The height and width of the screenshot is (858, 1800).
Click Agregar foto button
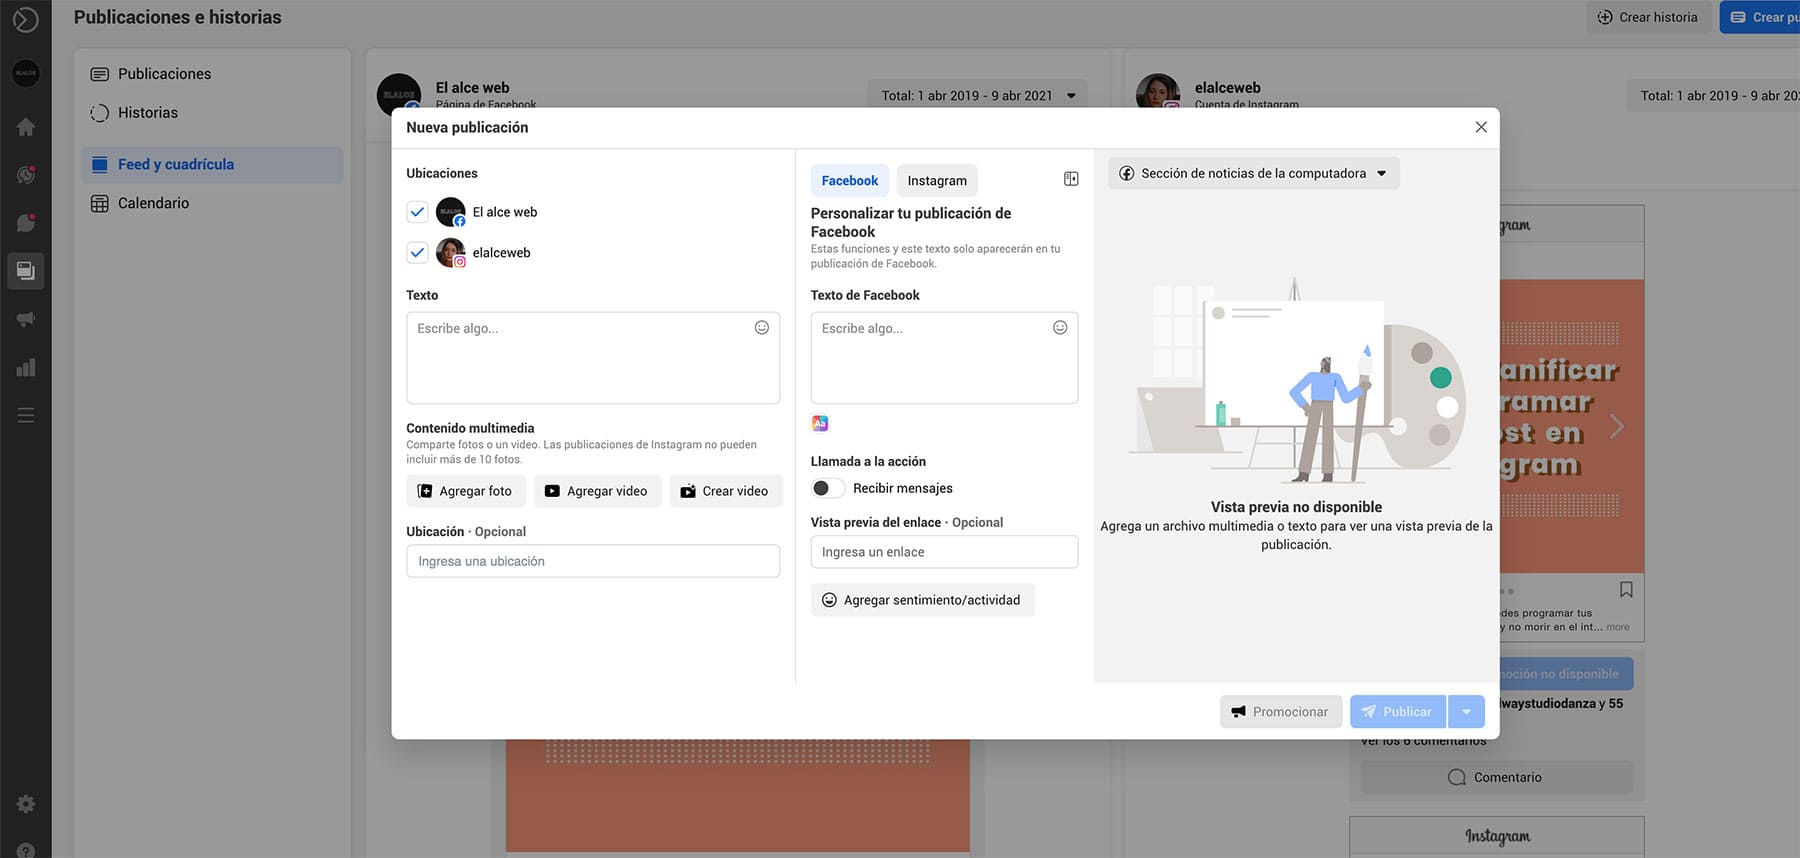pos(465,491)
